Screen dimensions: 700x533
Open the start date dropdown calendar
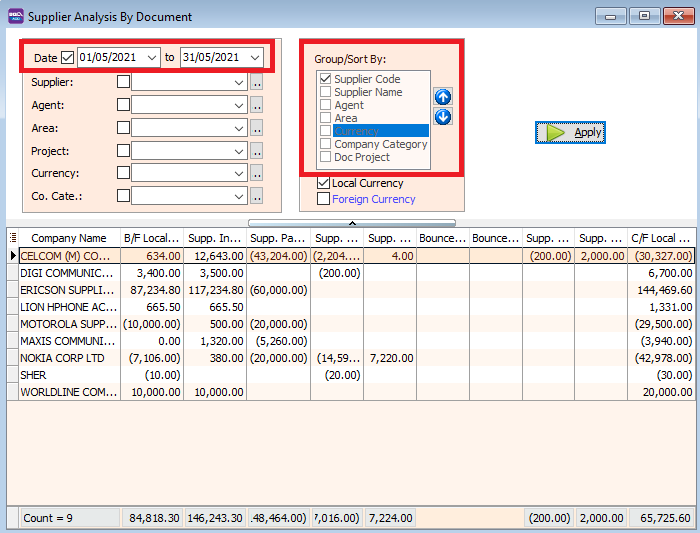pos(152,58)
